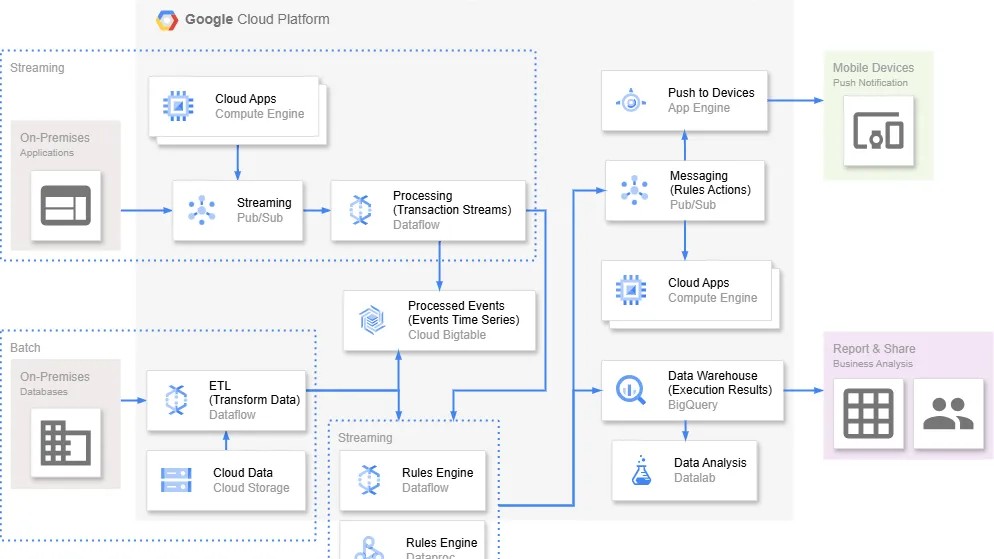Click the 'Report & Share' heading
Screen dimensions: 994x559
pos(874,349)
